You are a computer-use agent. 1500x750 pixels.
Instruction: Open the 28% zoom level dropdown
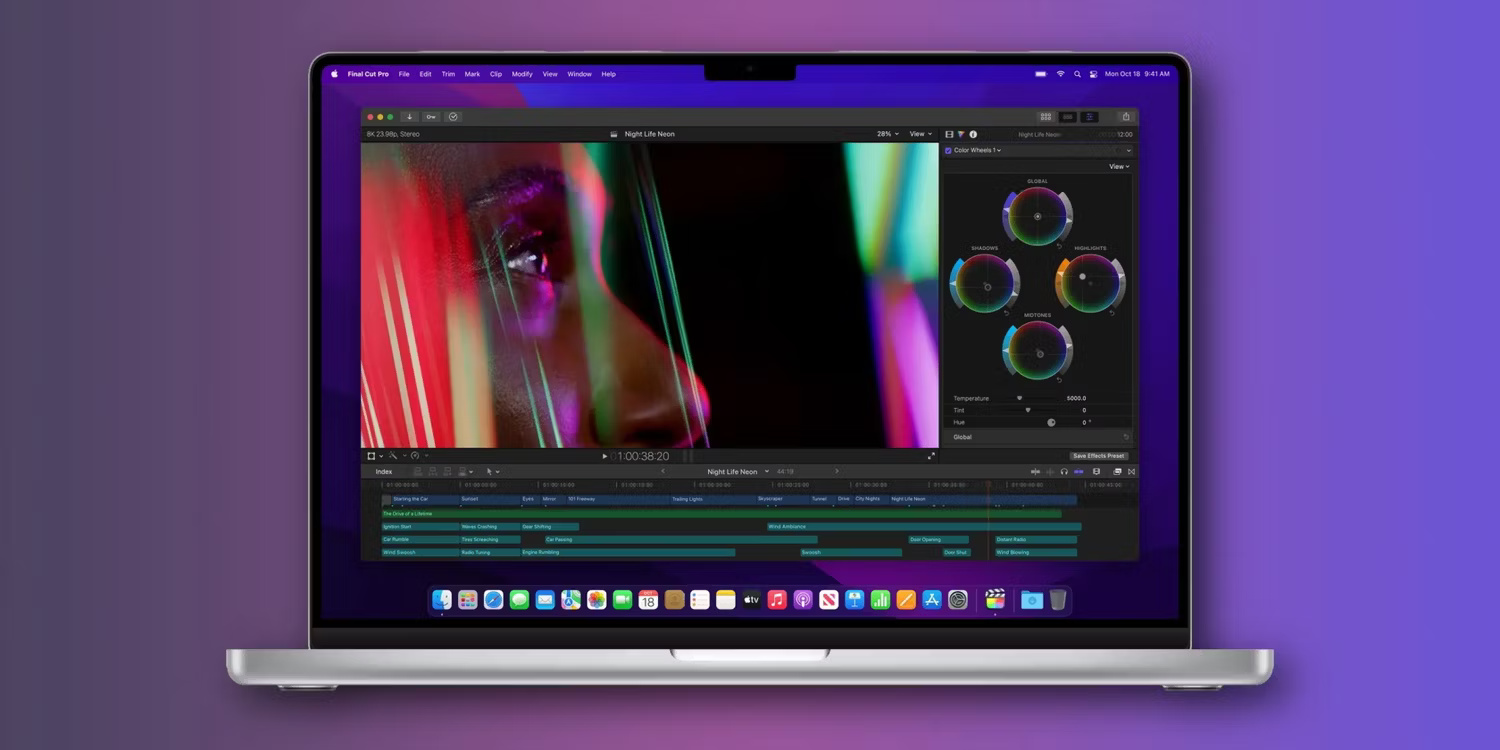coord(888,134)
